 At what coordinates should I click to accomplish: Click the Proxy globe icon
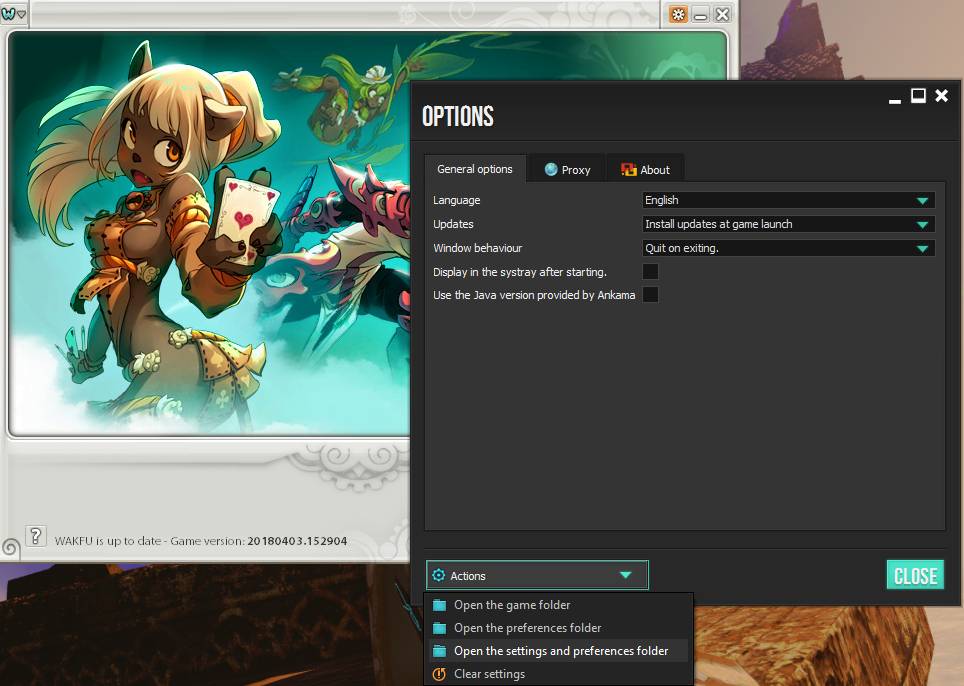551,170
